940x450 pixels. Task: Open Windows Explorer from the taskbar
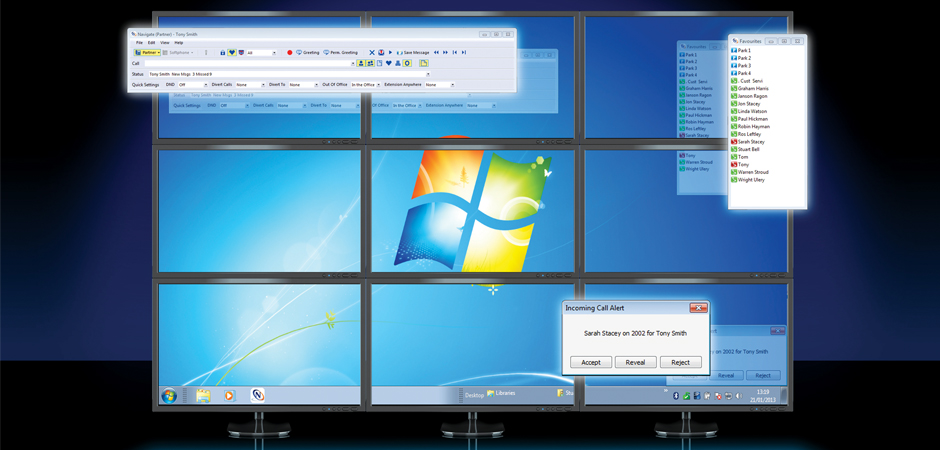[203, 395]
